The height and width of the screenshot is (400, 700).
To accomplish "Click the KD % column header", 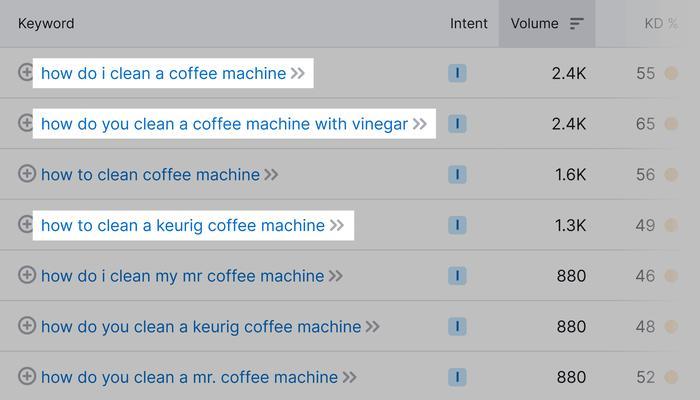I will pos(661,24).
